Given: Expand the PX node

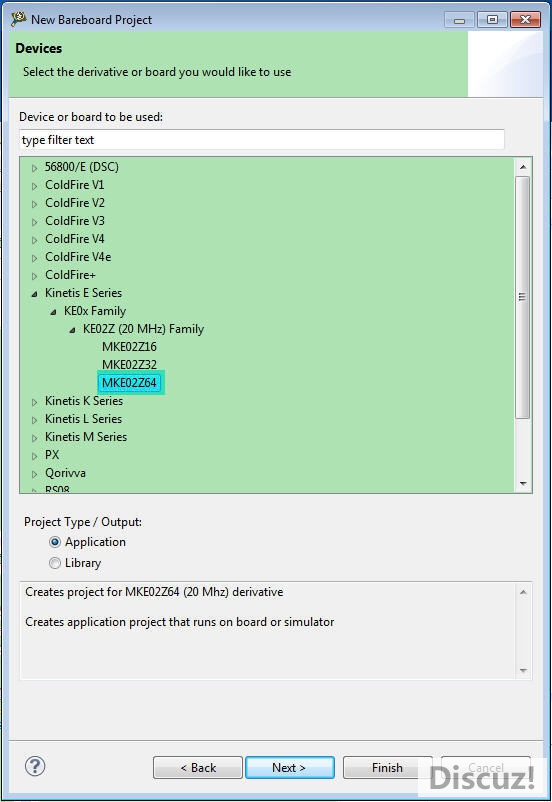Looking at the screenshot, I should pyautogui.click(x=35, y=456).
